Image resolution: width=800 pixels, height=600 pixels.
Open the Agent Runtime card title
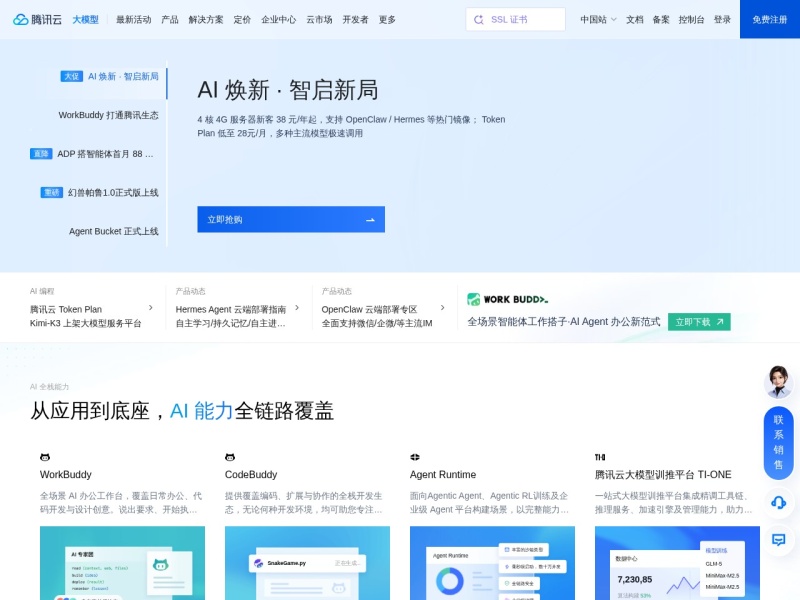point(443,474)
